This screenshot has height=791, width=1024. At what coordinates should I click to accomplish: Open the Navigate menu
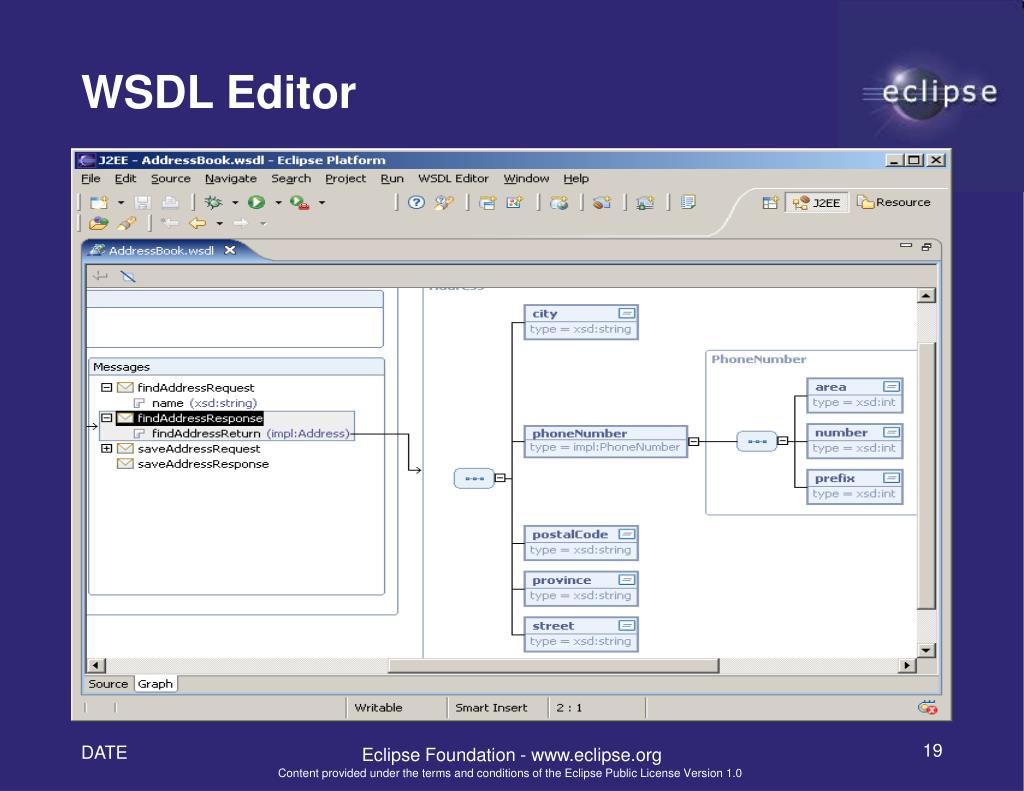[231, 178]
